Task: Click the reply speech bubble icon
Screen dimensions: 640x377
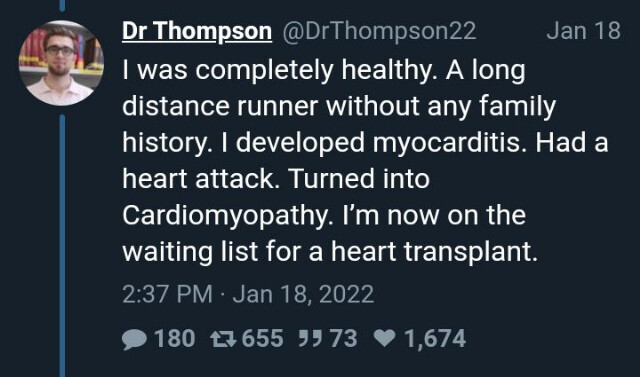Action: 135,339
